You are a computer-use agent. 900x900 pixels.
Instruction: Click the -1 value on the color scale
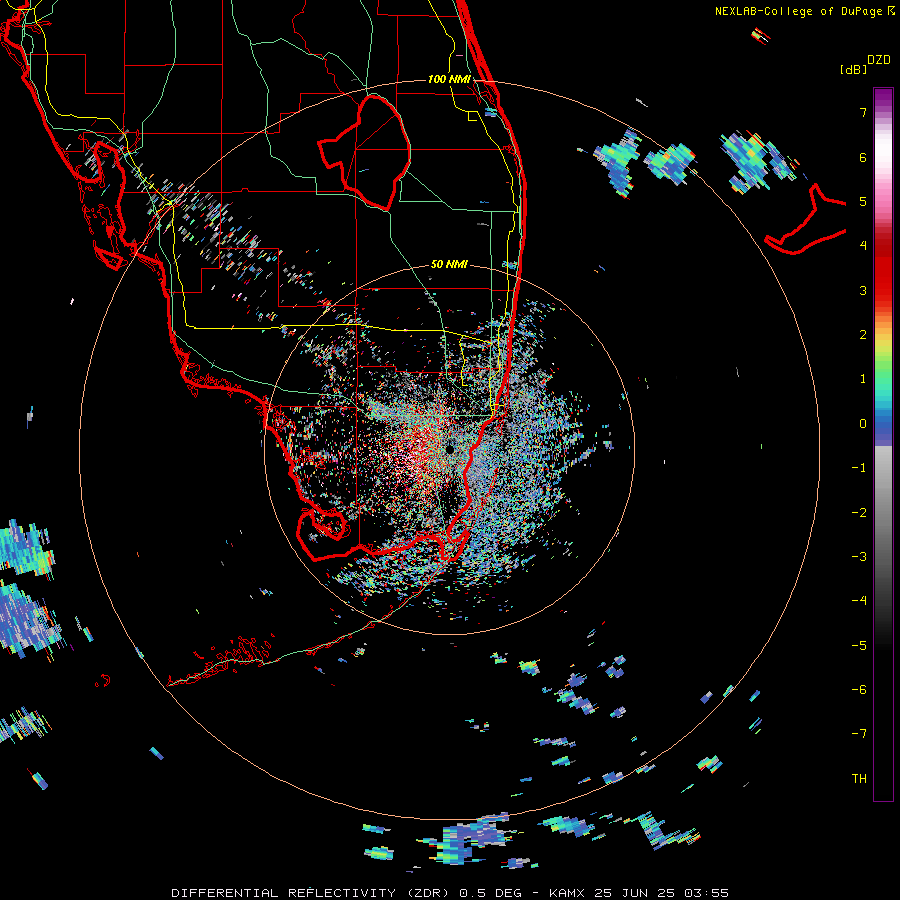859,468
